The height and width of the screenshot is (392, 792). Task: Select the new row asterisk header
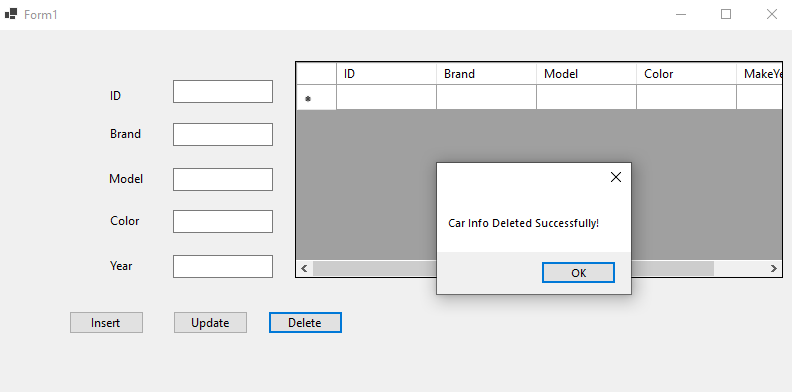point(316,97)
